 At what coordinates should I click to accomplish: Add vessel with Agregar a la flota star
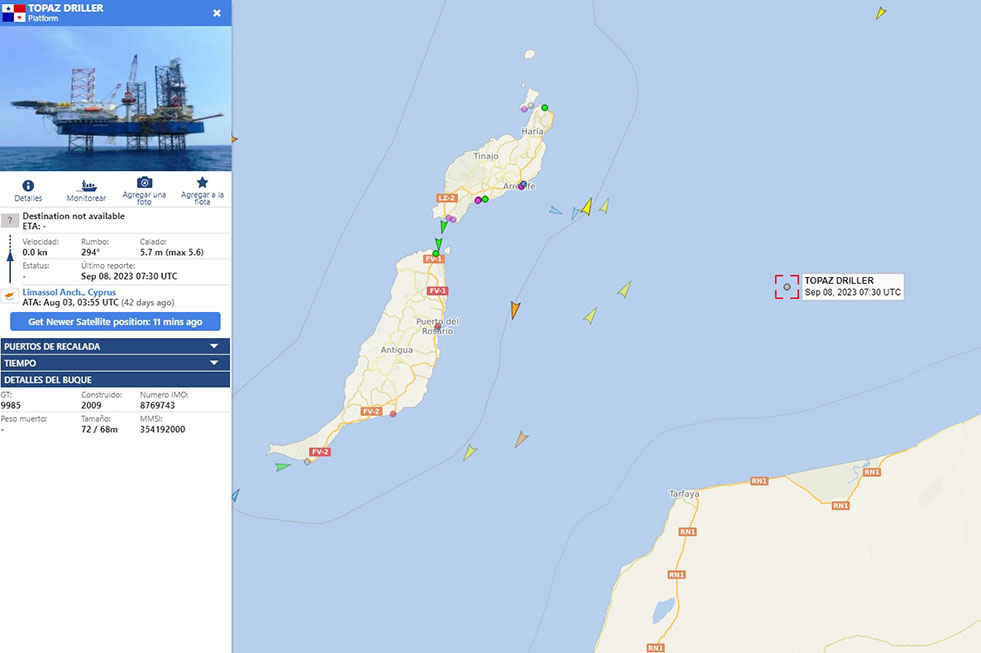coord(202,182)
